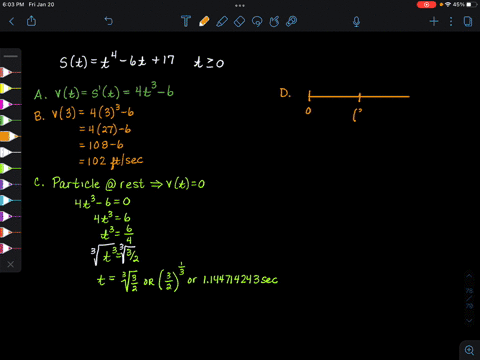
Task: Tap the Wi-Fi status icon
Action: click(x=448, y=5)
